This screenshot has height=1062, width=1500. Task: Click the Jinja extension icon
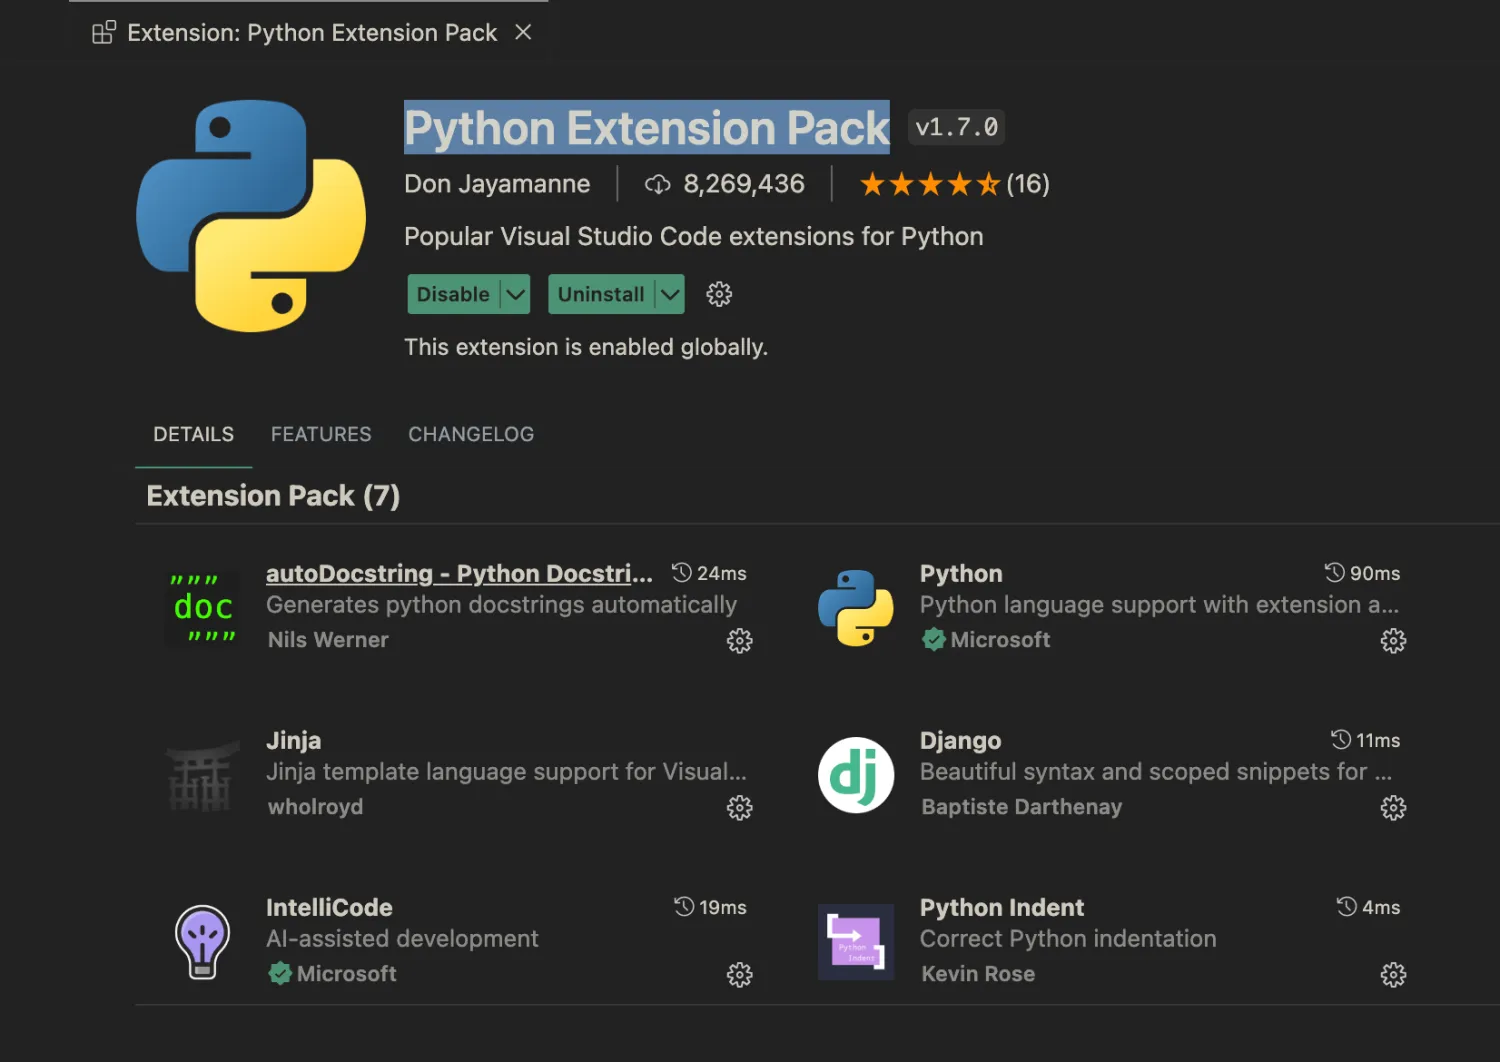(203, 775)
